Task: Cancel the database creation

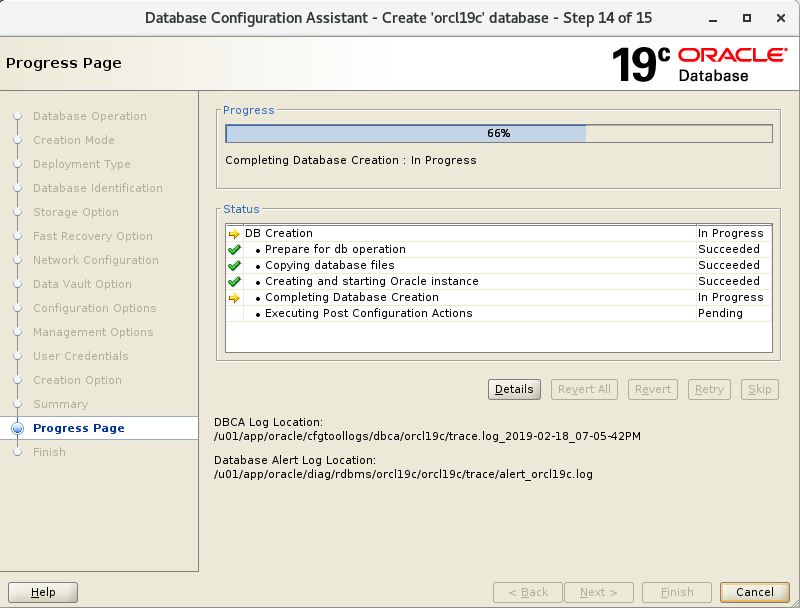Action: click(x=755, y=592)
